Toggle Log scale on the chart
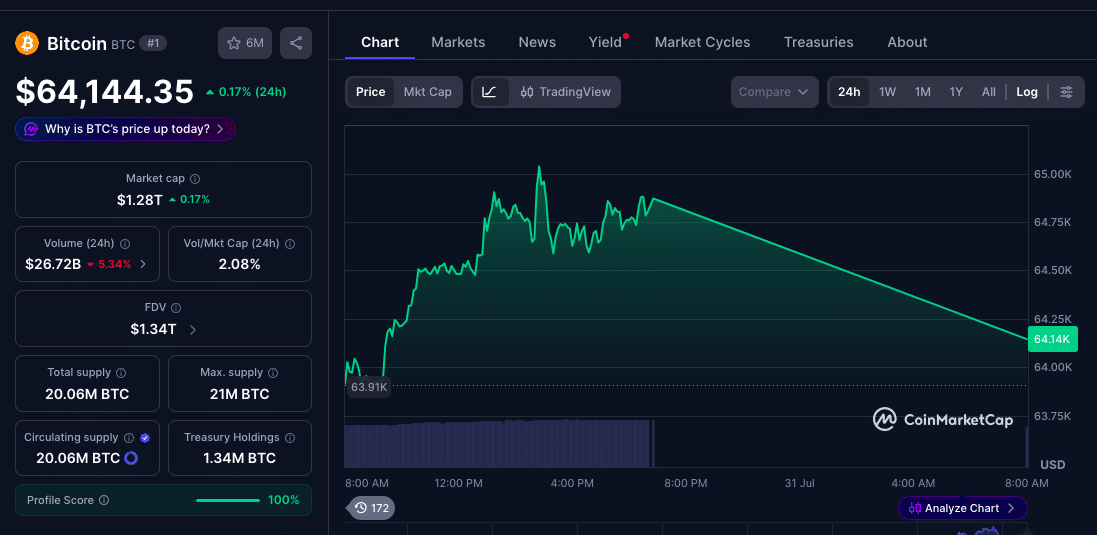The width and height of the screenshot is (1097, 535). 1027,92
